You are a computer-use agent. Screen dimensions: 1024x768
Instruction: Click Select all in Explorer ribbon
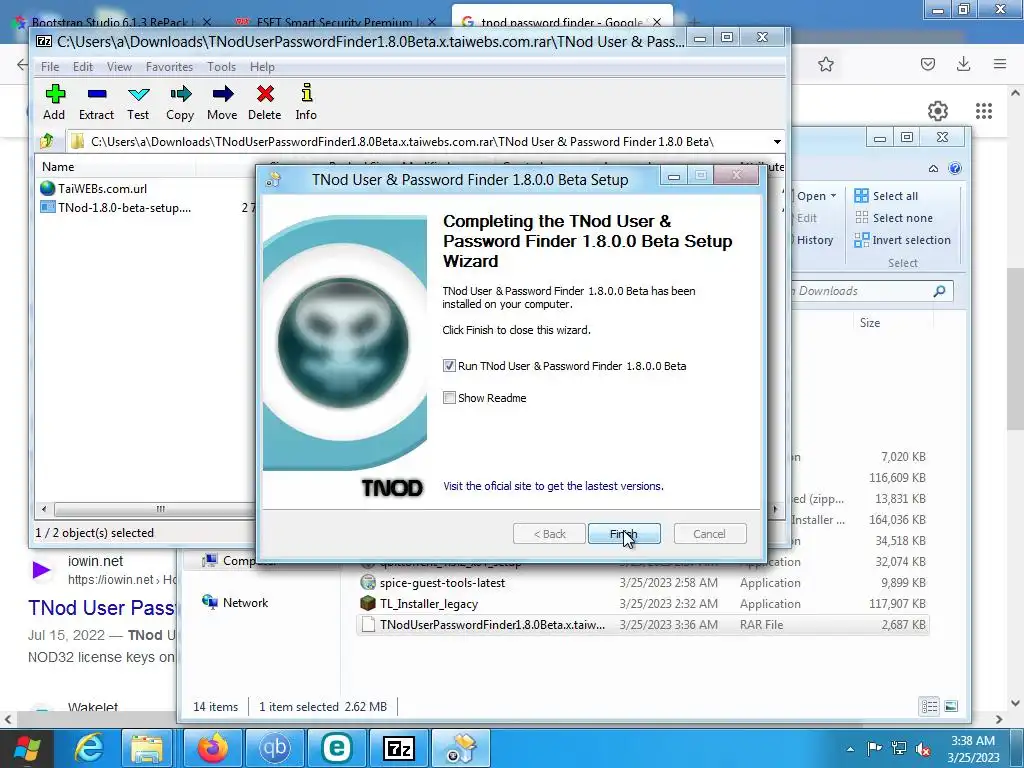(x=886, y=196)
